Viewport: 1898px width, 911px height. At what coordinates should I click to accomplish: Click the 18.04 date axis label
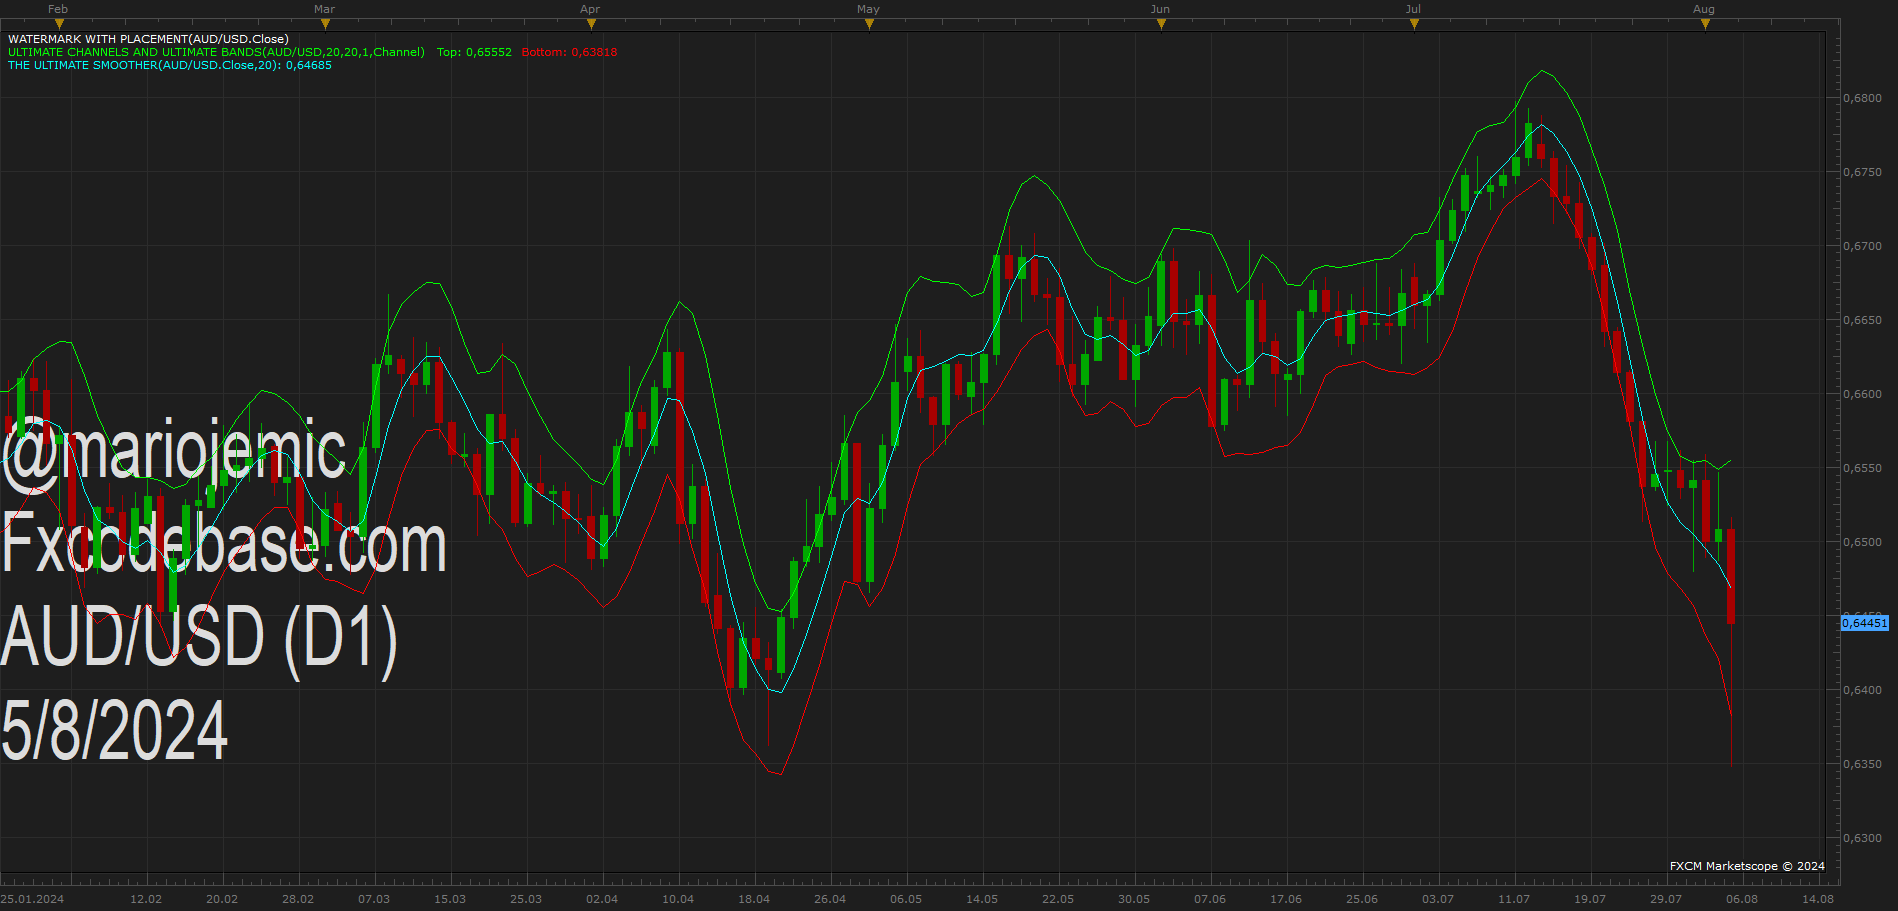[754, 899]
